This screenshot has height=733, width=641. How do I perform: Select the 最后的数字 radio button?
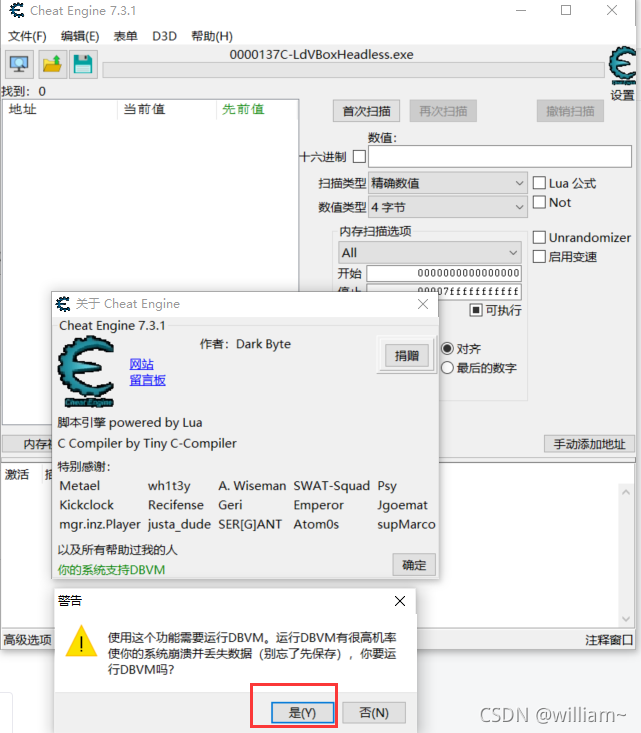(x=447, y=368)
